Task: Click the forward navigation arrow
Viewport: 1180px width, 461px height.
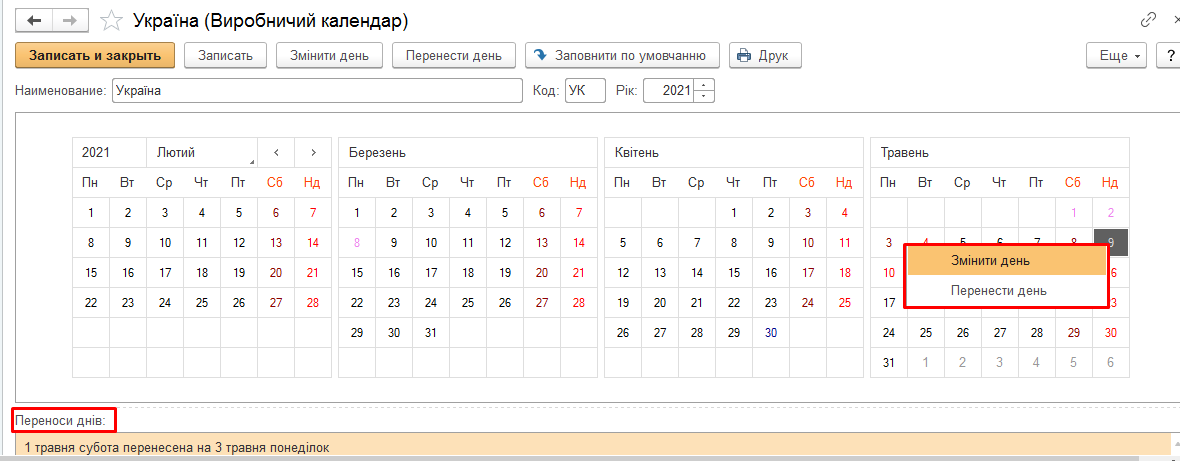Action: point(70,20)
